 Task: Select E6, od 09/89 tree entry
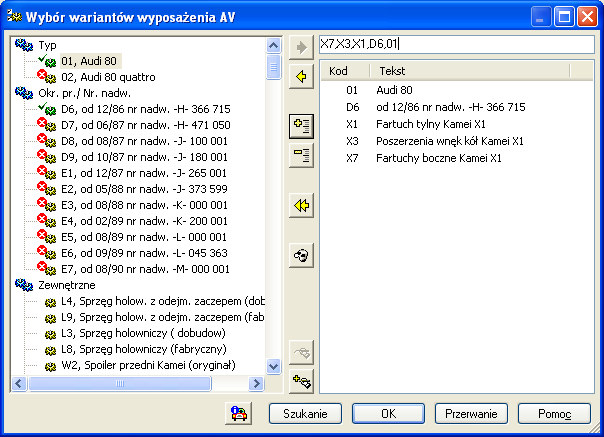[x=144, y=253]
